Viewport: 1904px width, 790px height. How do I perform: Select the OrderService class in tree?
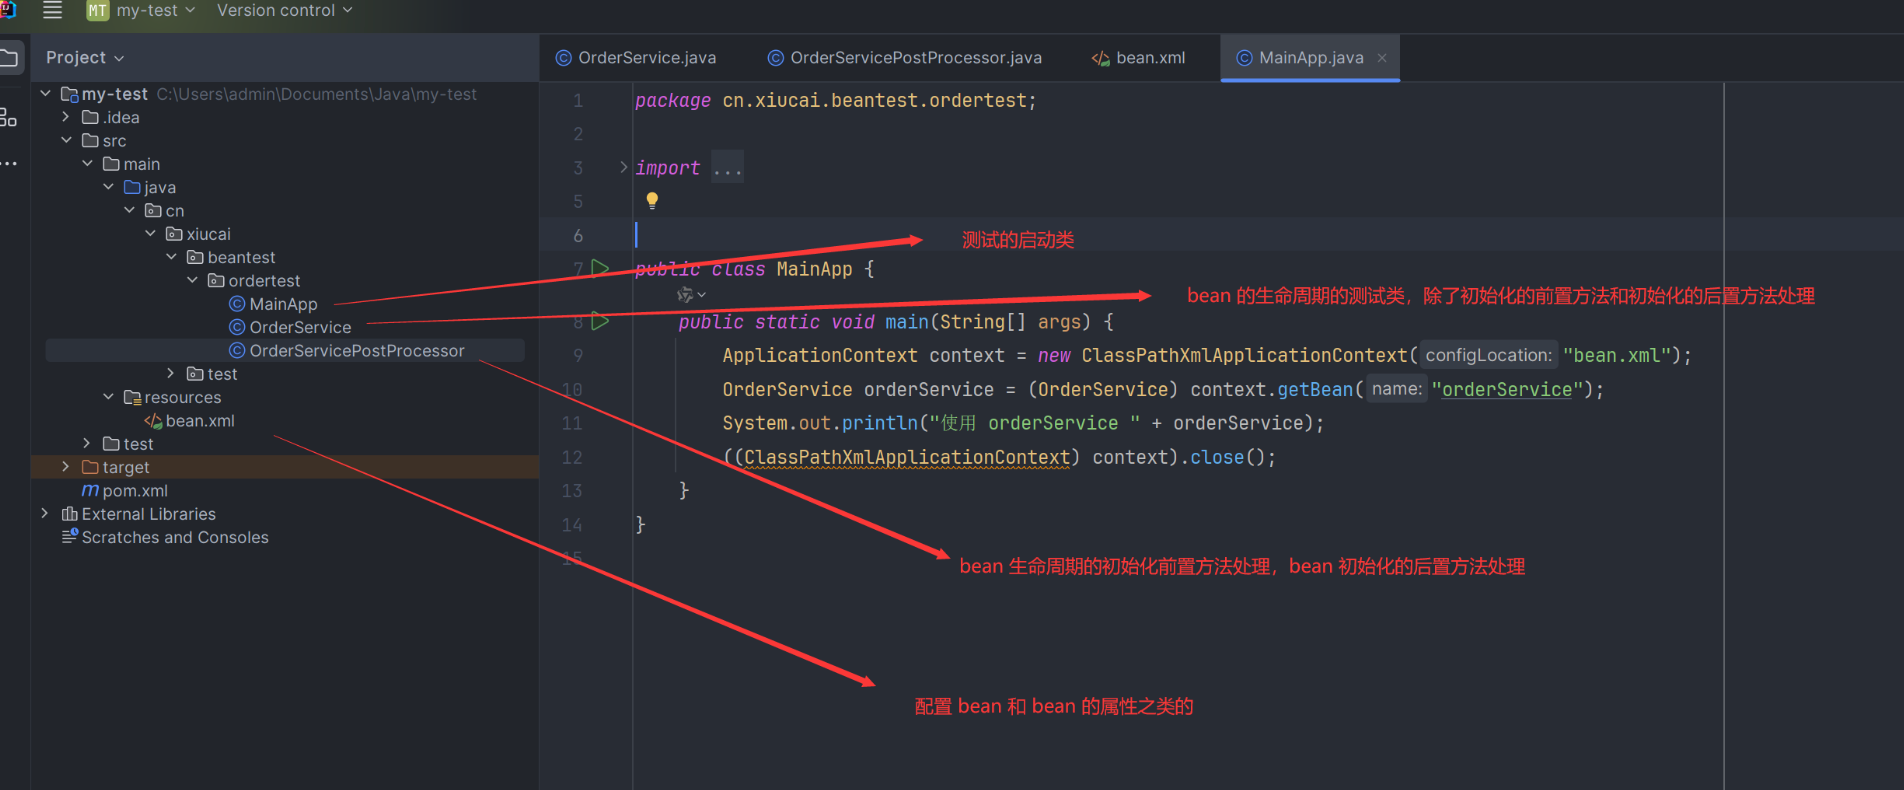pos(300,327)
